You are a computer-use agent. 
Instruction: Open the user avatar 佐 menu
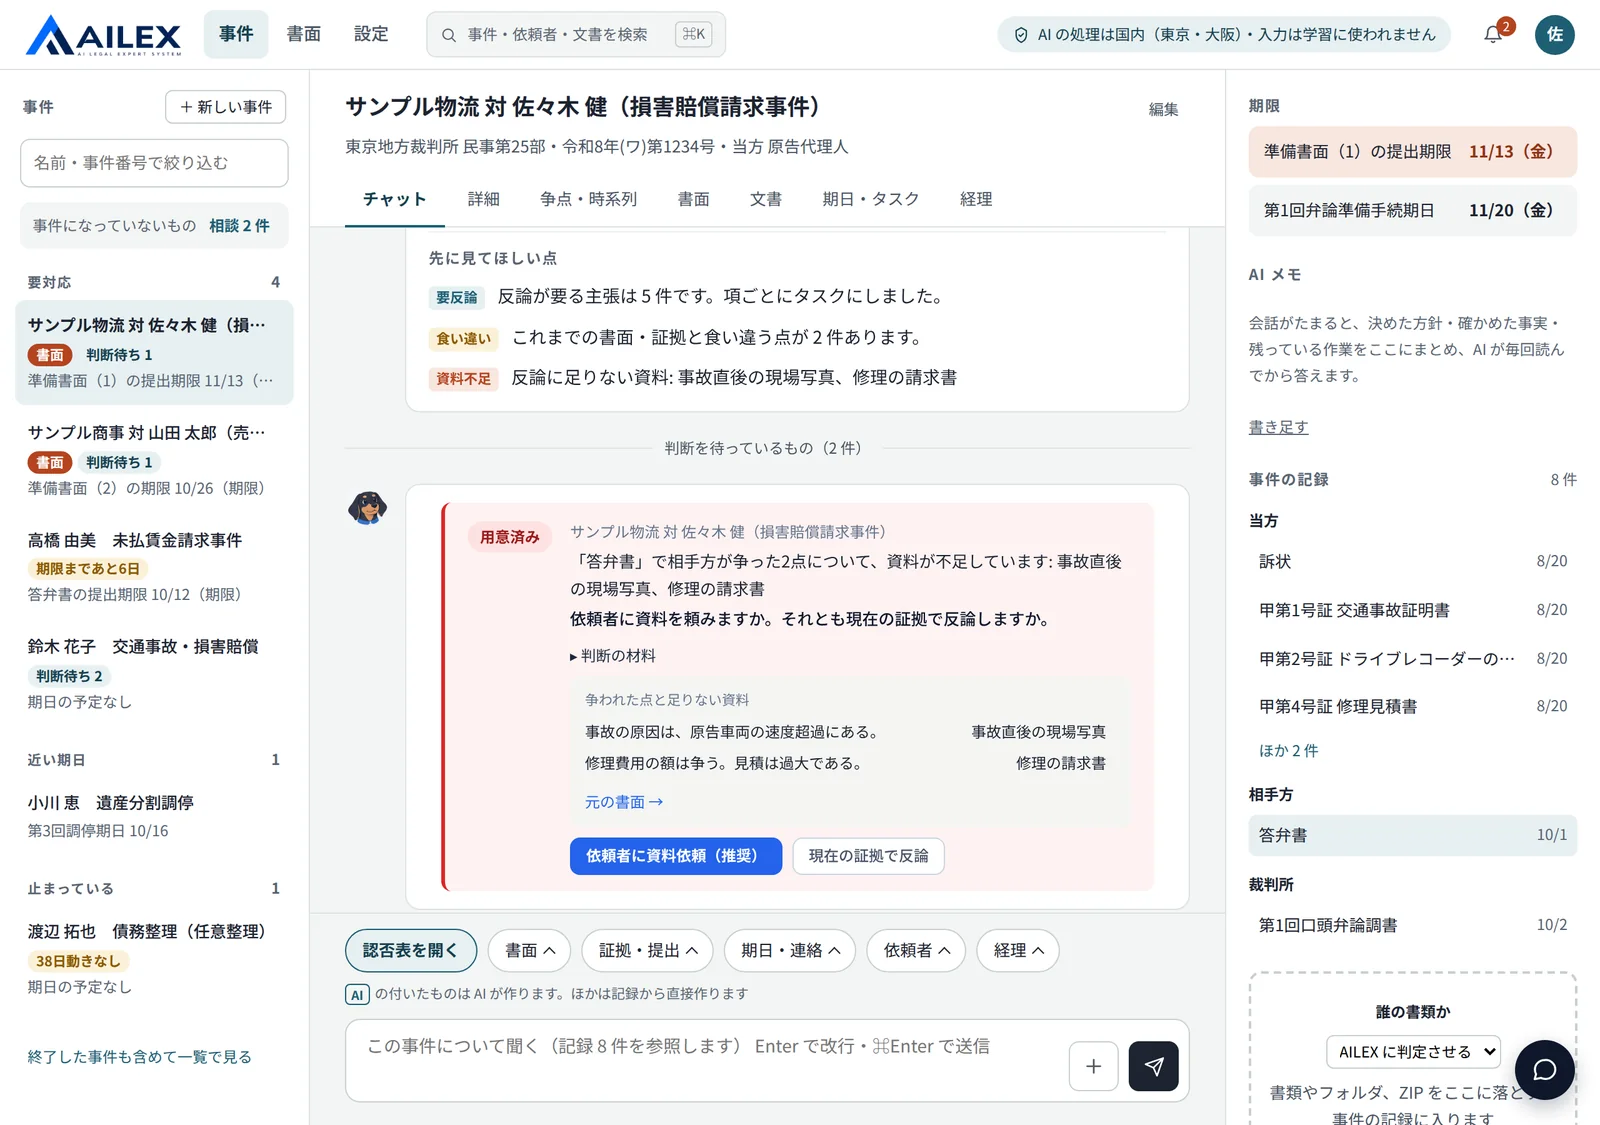pos(1555,35)
